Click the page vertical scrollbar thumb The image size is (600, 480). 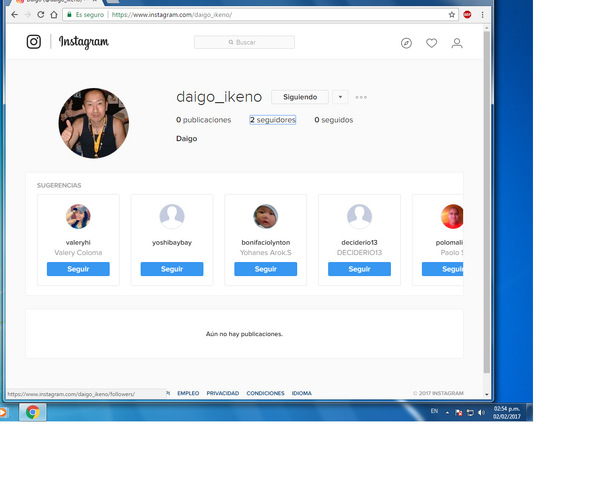tap(486, 202)
